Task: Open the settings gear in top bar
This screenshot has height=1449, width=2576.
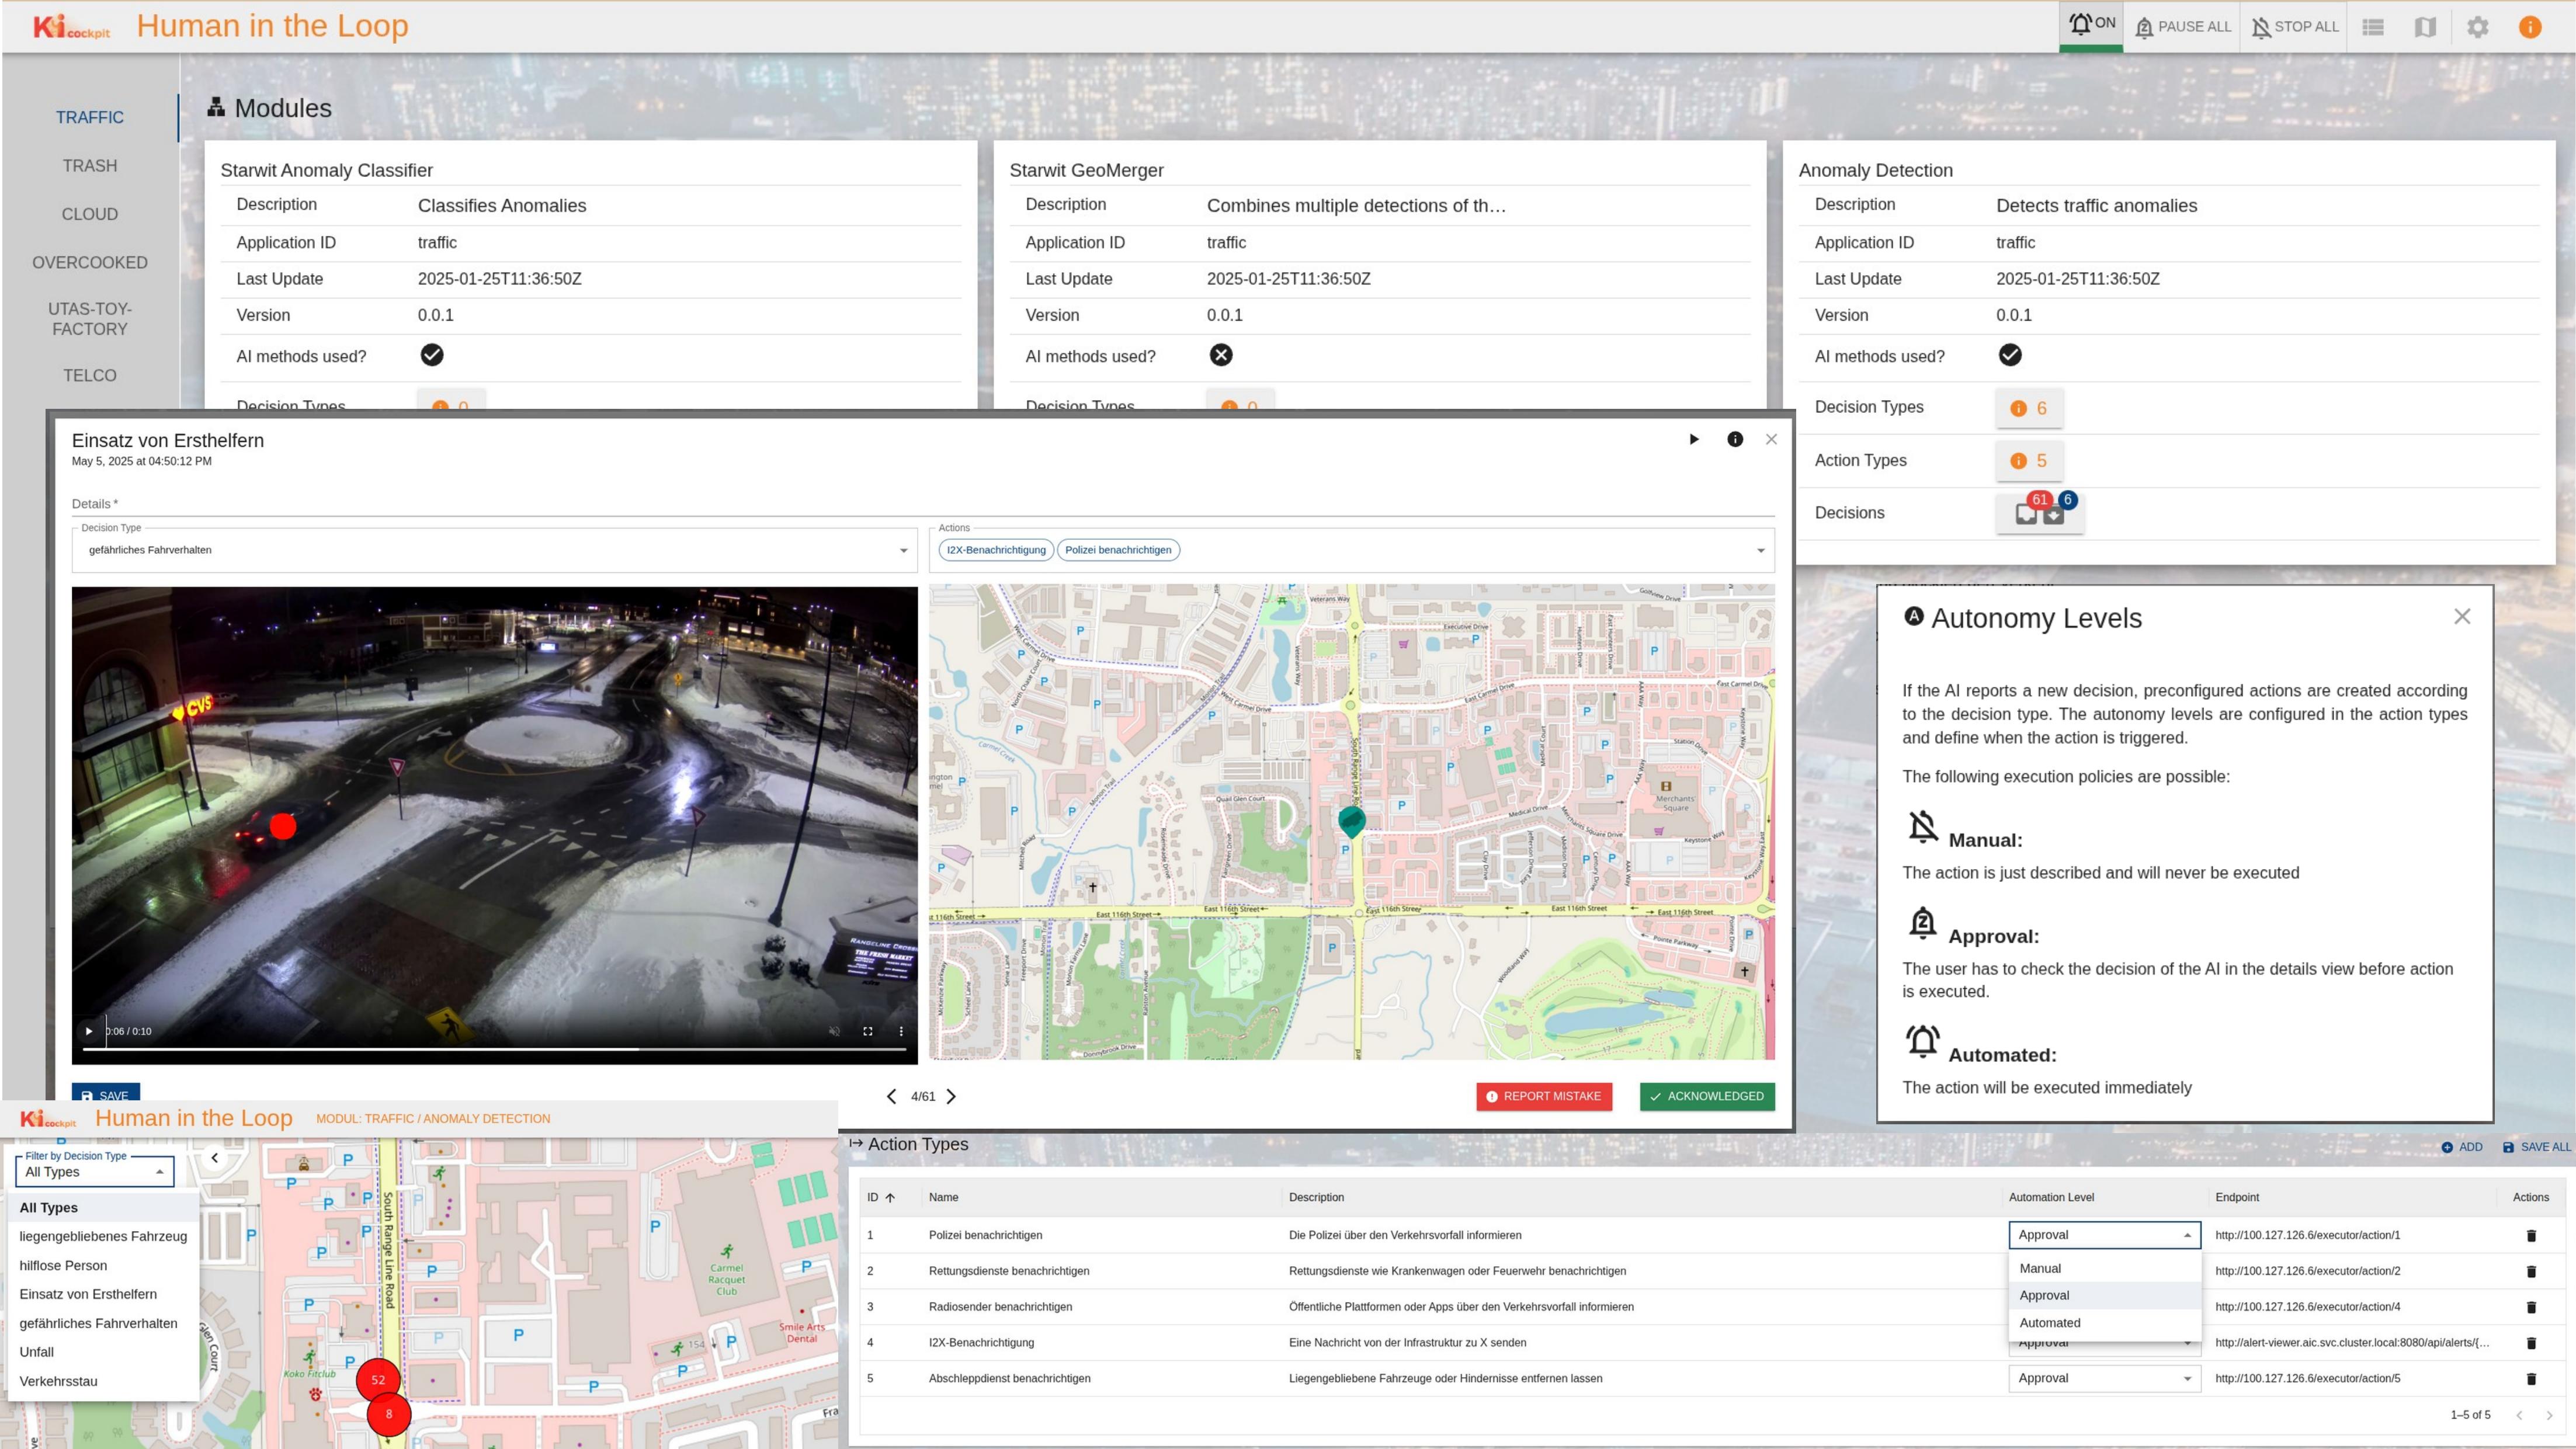Action: pos(2477,27)
